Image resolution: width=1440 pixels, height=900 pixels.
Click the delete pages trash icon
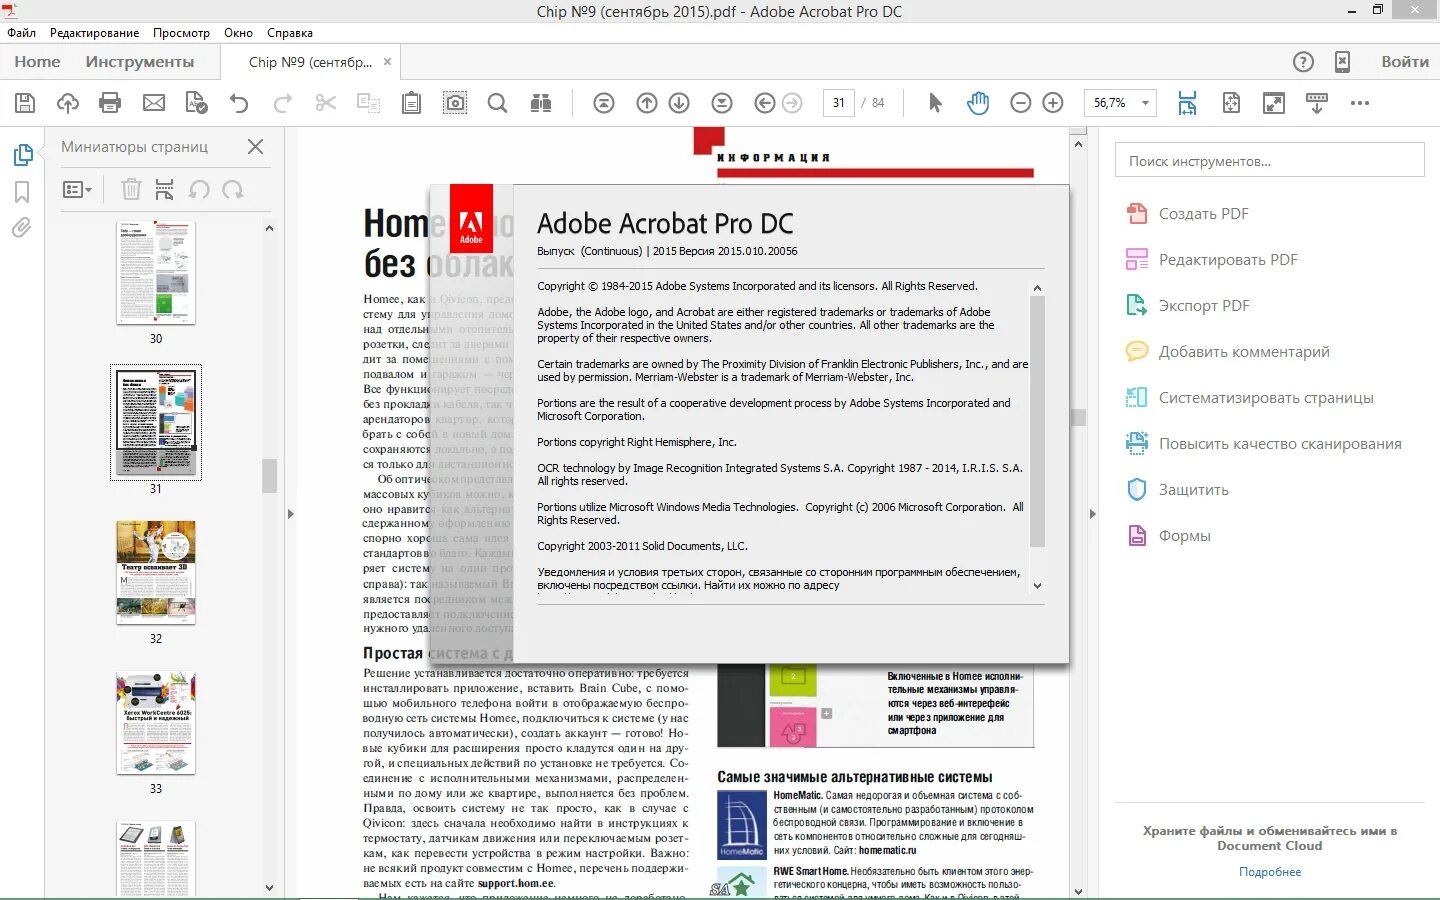[x=131, y=189]
